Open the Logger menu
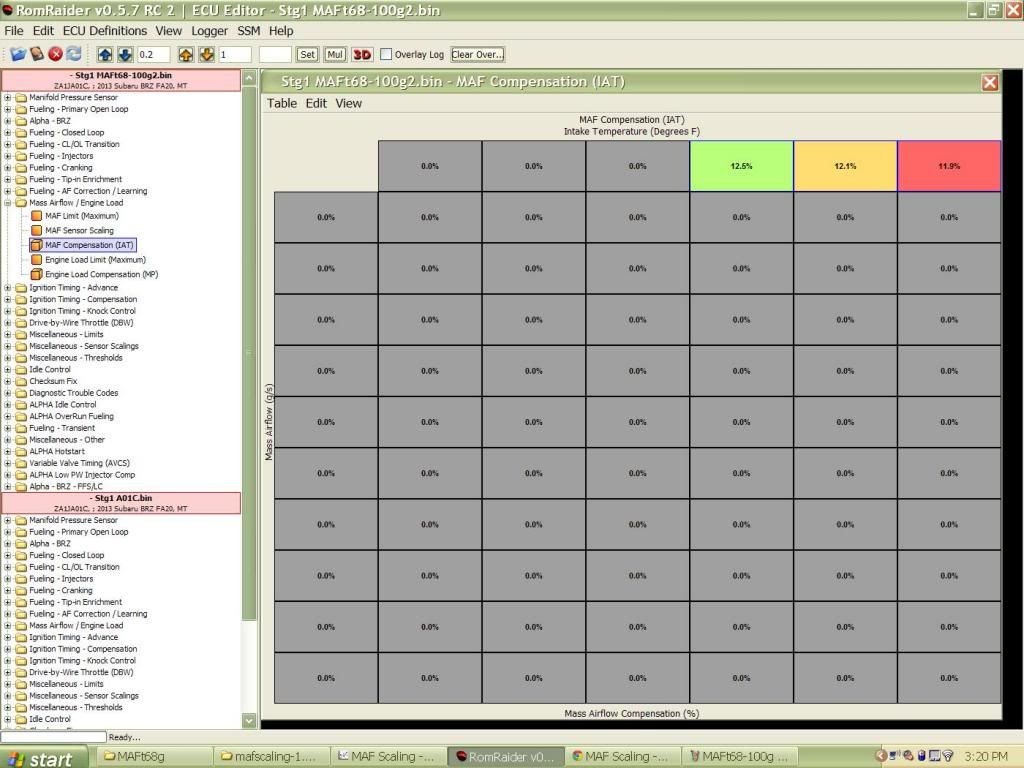The height and width of the screenshot is (768, 1024). tap(209, 31)
